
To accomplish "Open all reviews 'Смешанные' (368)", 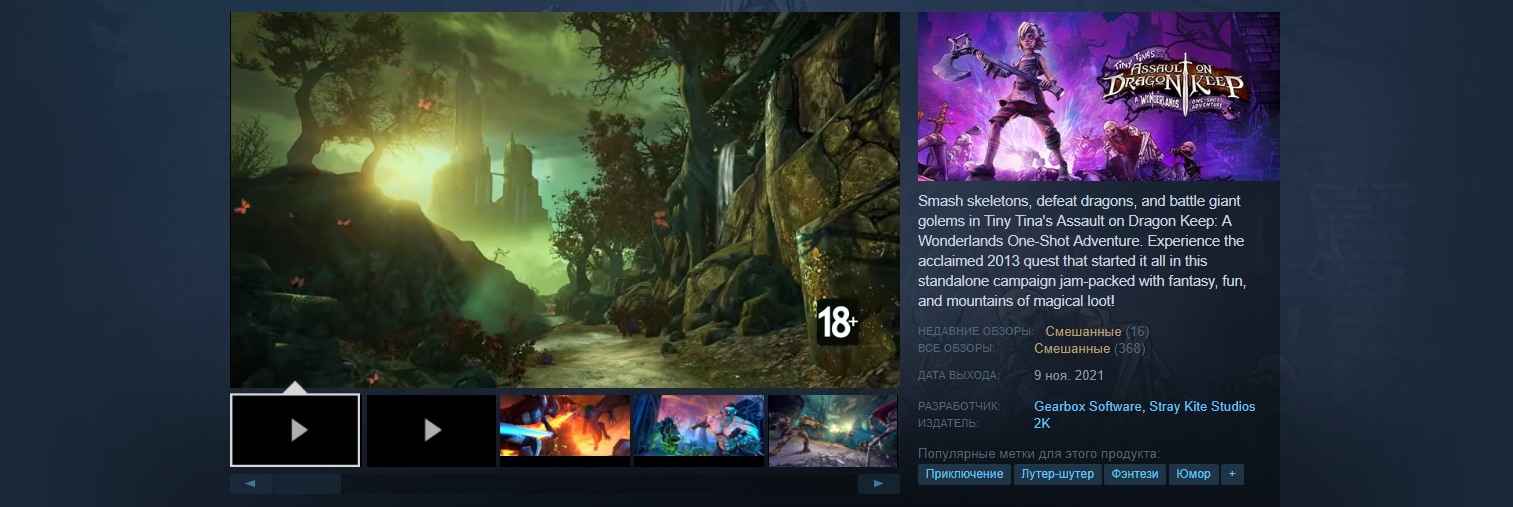I will (1072, 349).
